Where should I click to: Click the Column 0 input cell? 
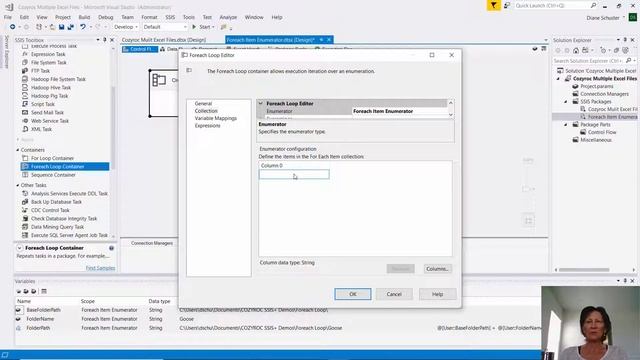tap(294, 174)
